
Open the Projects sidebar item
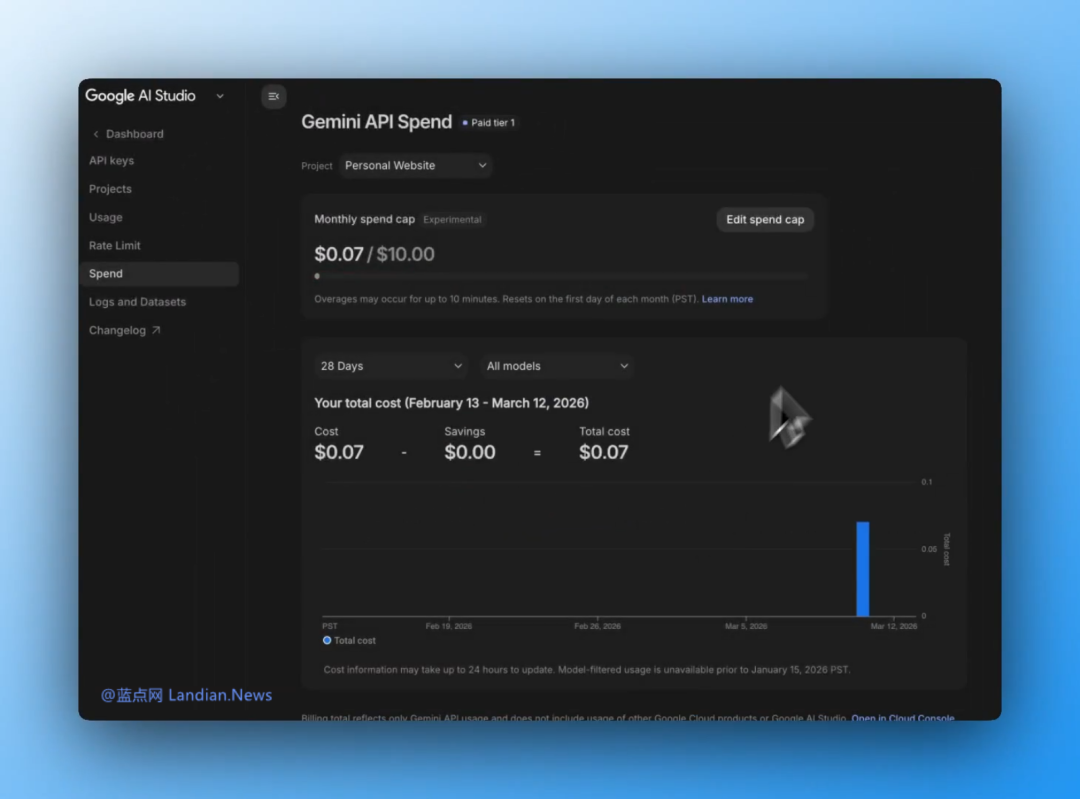pos(110,189)
